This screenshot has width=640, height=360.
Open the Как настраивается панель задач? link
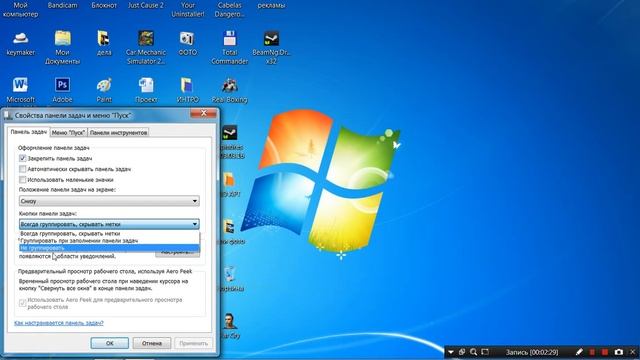pos(59,323)
